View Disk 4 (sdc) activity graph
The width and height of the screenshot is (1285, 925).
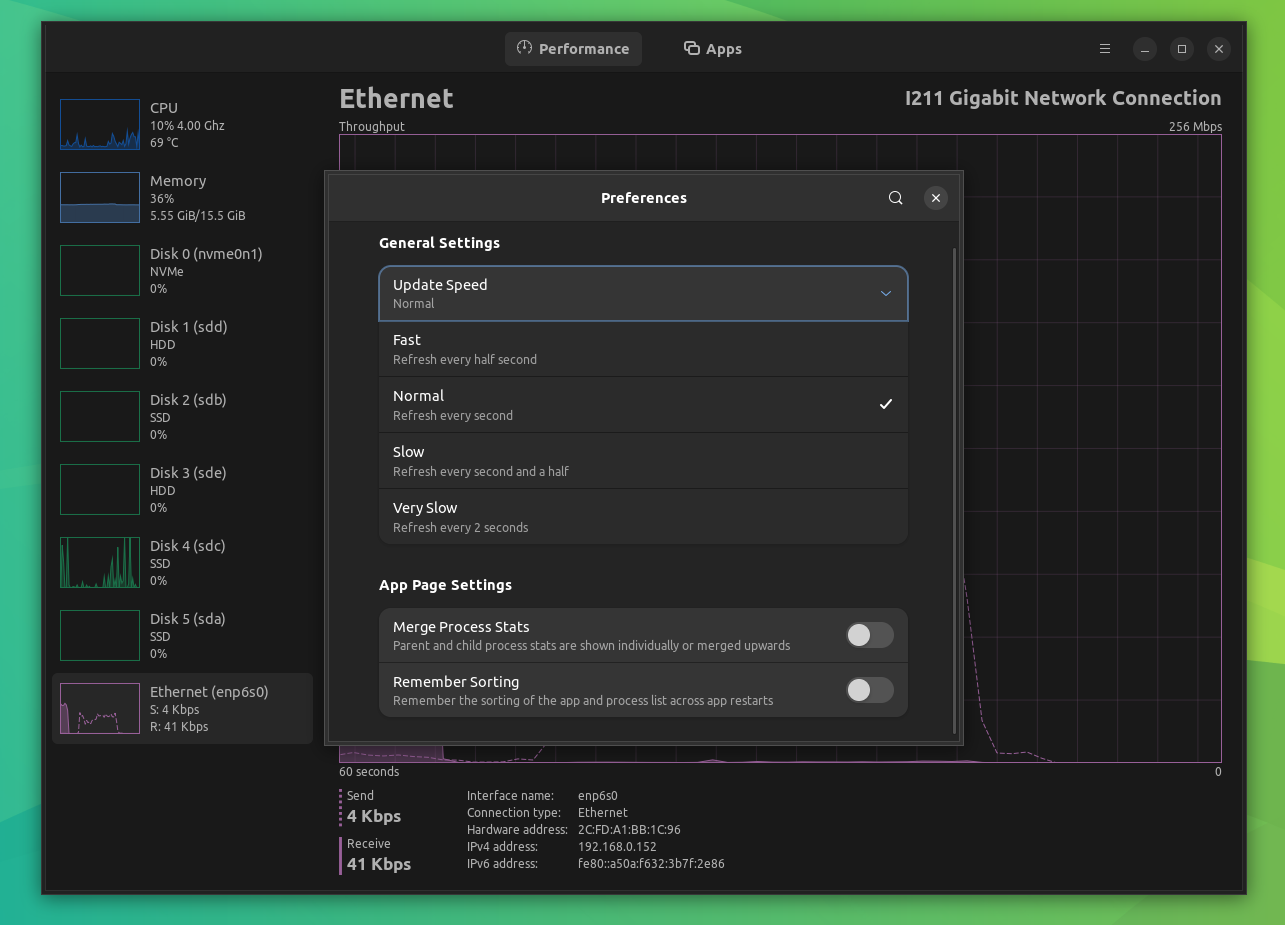100,562
